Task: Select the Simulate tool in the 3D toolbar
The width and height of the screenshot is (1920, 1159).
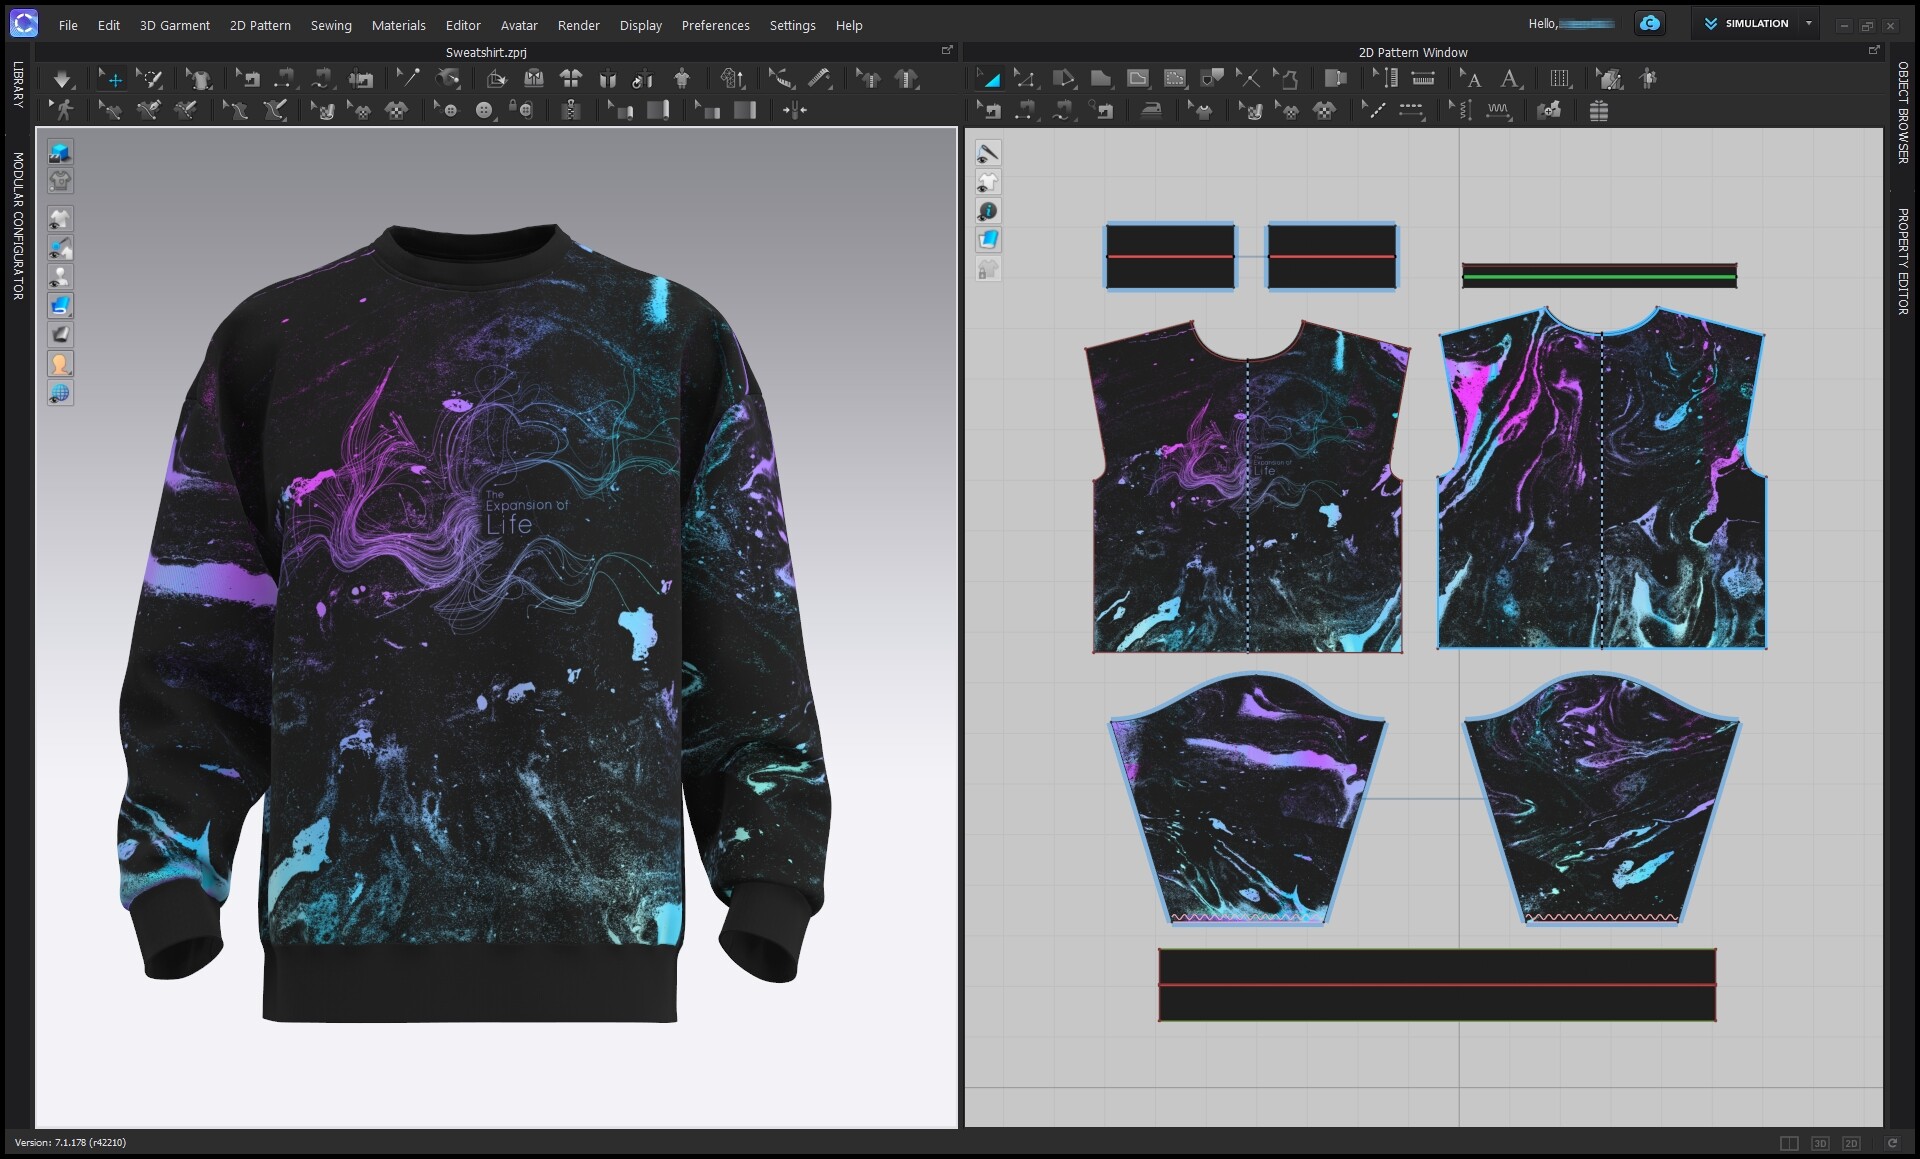Action: coord(63,78)
